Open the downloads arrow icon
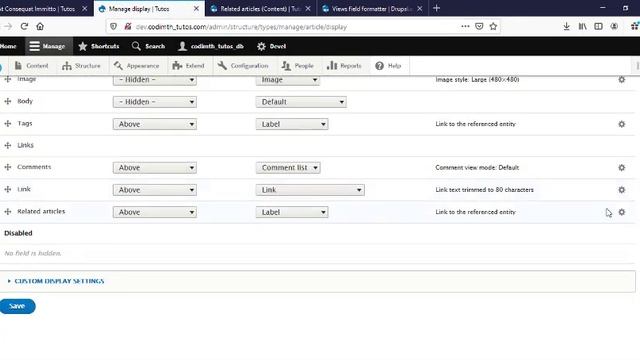Screen dimensions: 640x360 [x=566, y=27]
